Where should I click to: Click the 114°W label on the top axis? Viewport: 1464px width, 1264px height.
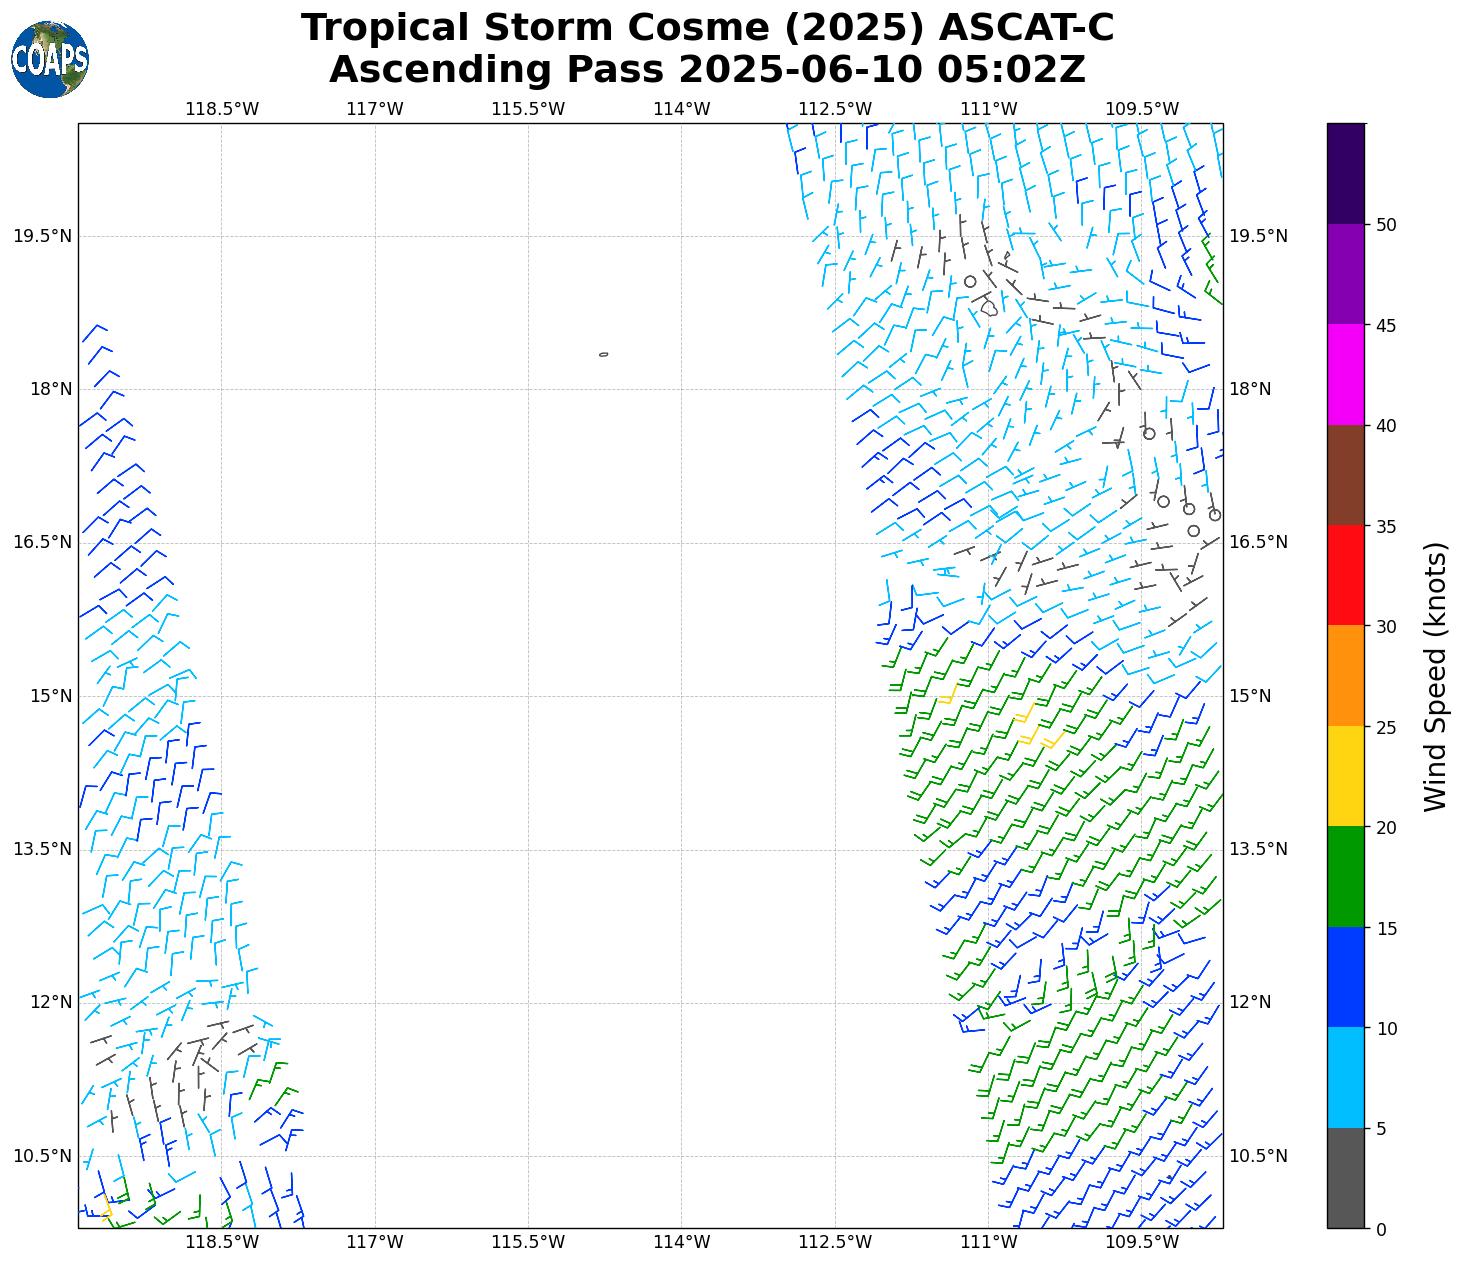click(681, 109)
